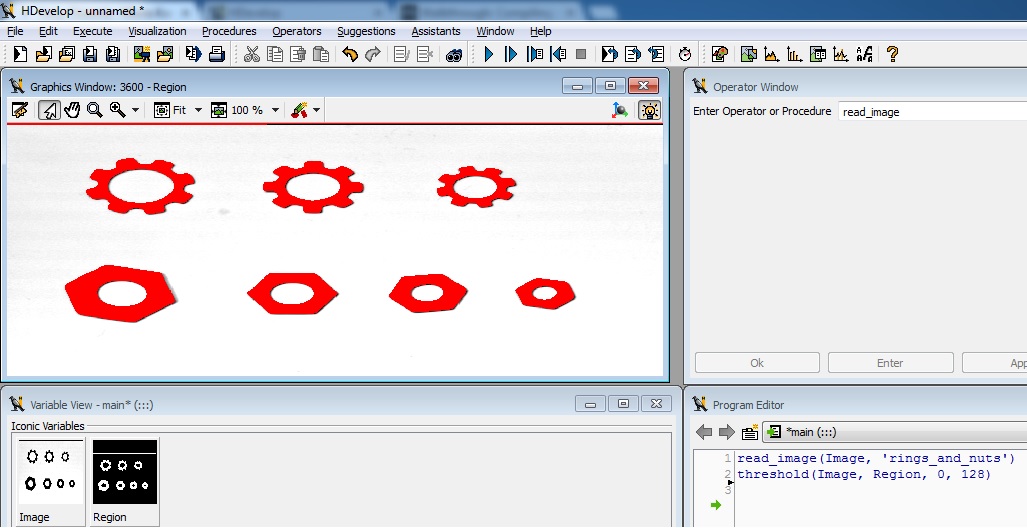1027x528 pixels.
Task: Save the program with the floppy icon
Action: click(x=90, y=54)
